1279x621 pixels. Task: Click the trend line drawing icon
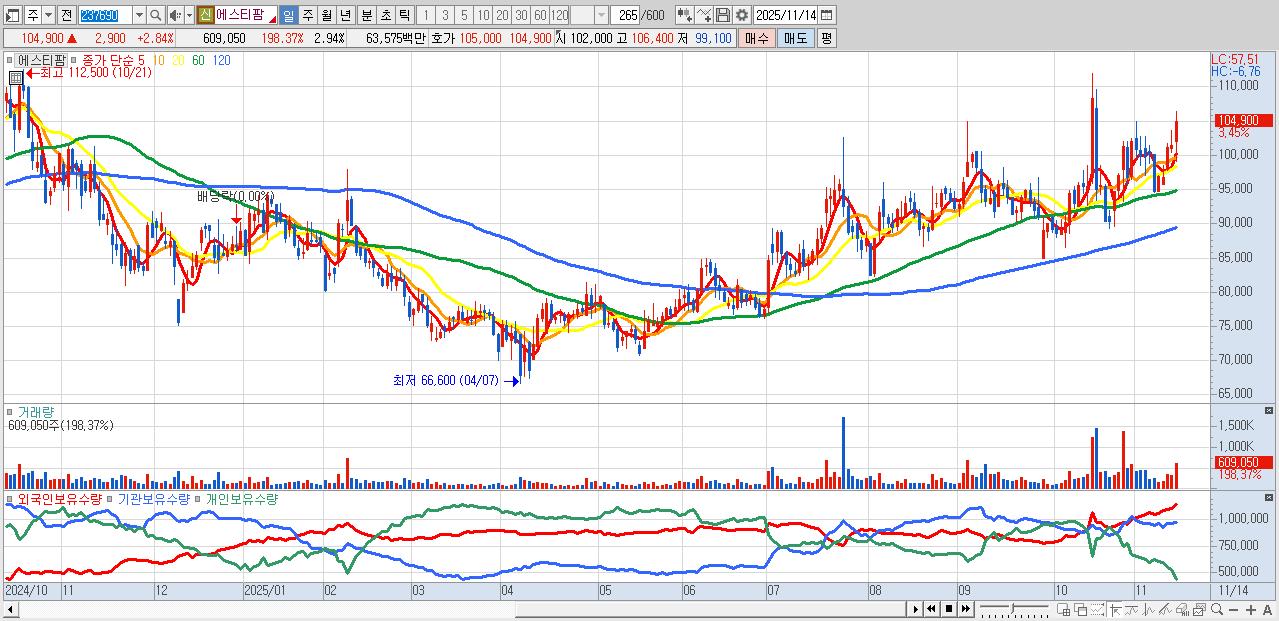(1132, 609)
